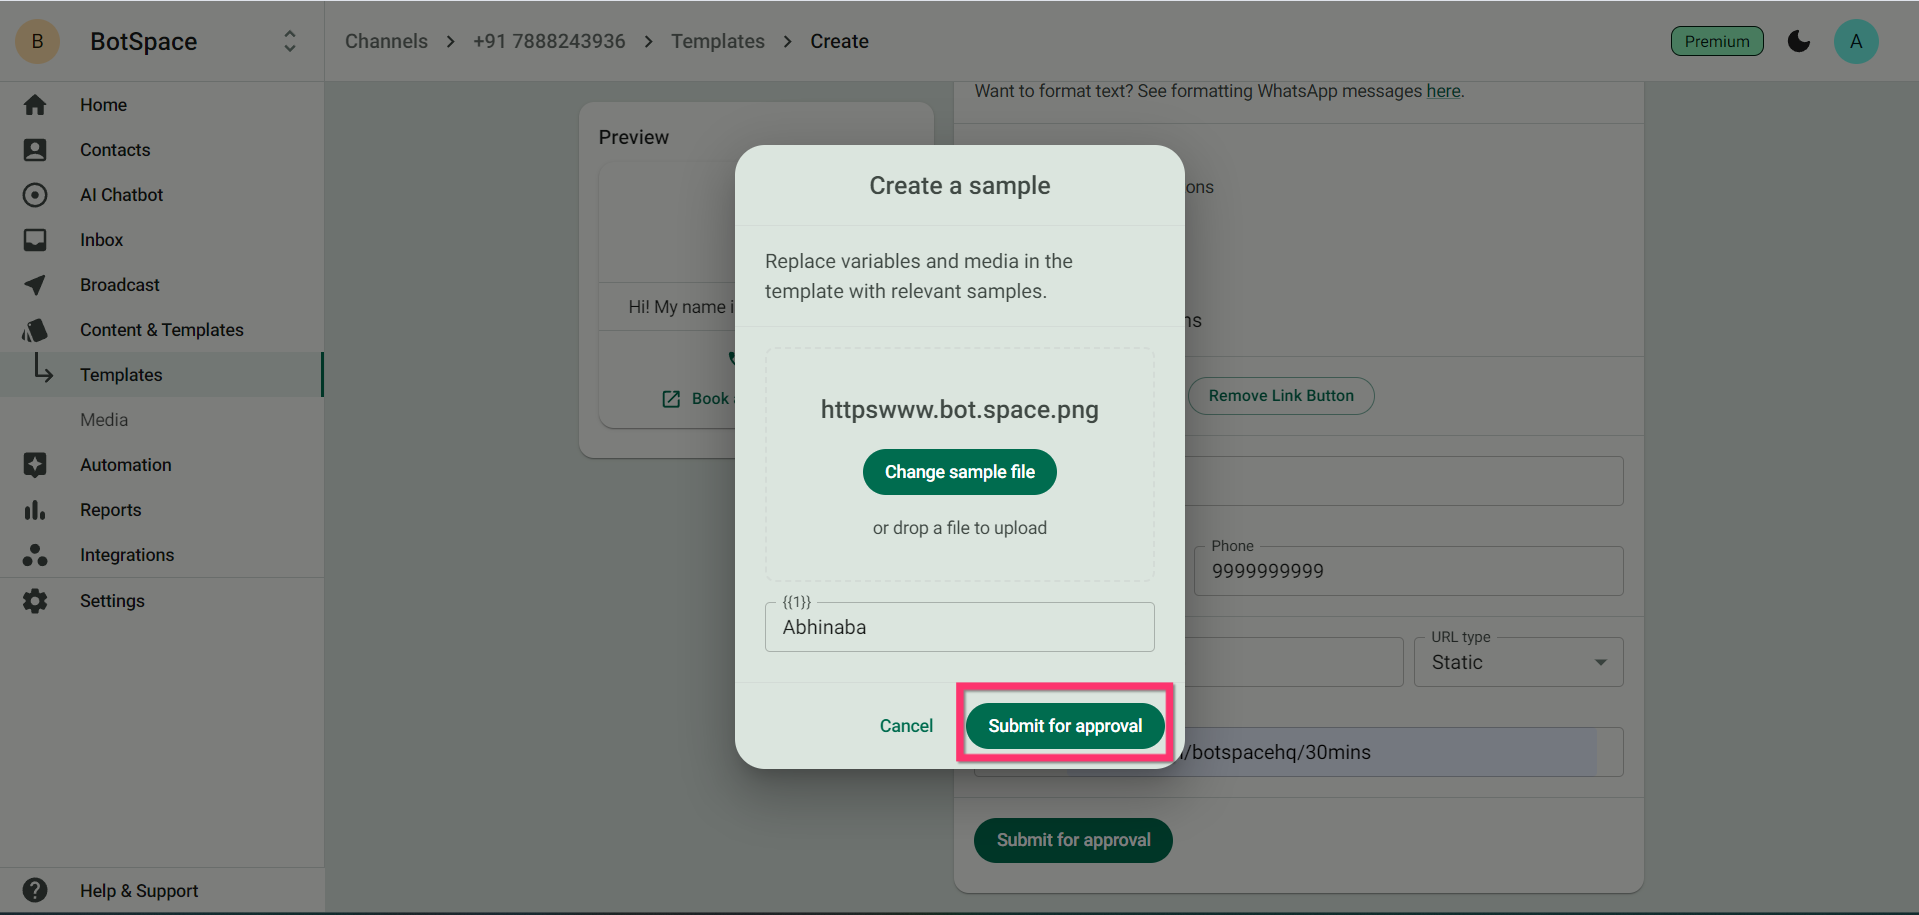Click the sample file drop zone text
1919x915 pixels.
click(960, 528)
